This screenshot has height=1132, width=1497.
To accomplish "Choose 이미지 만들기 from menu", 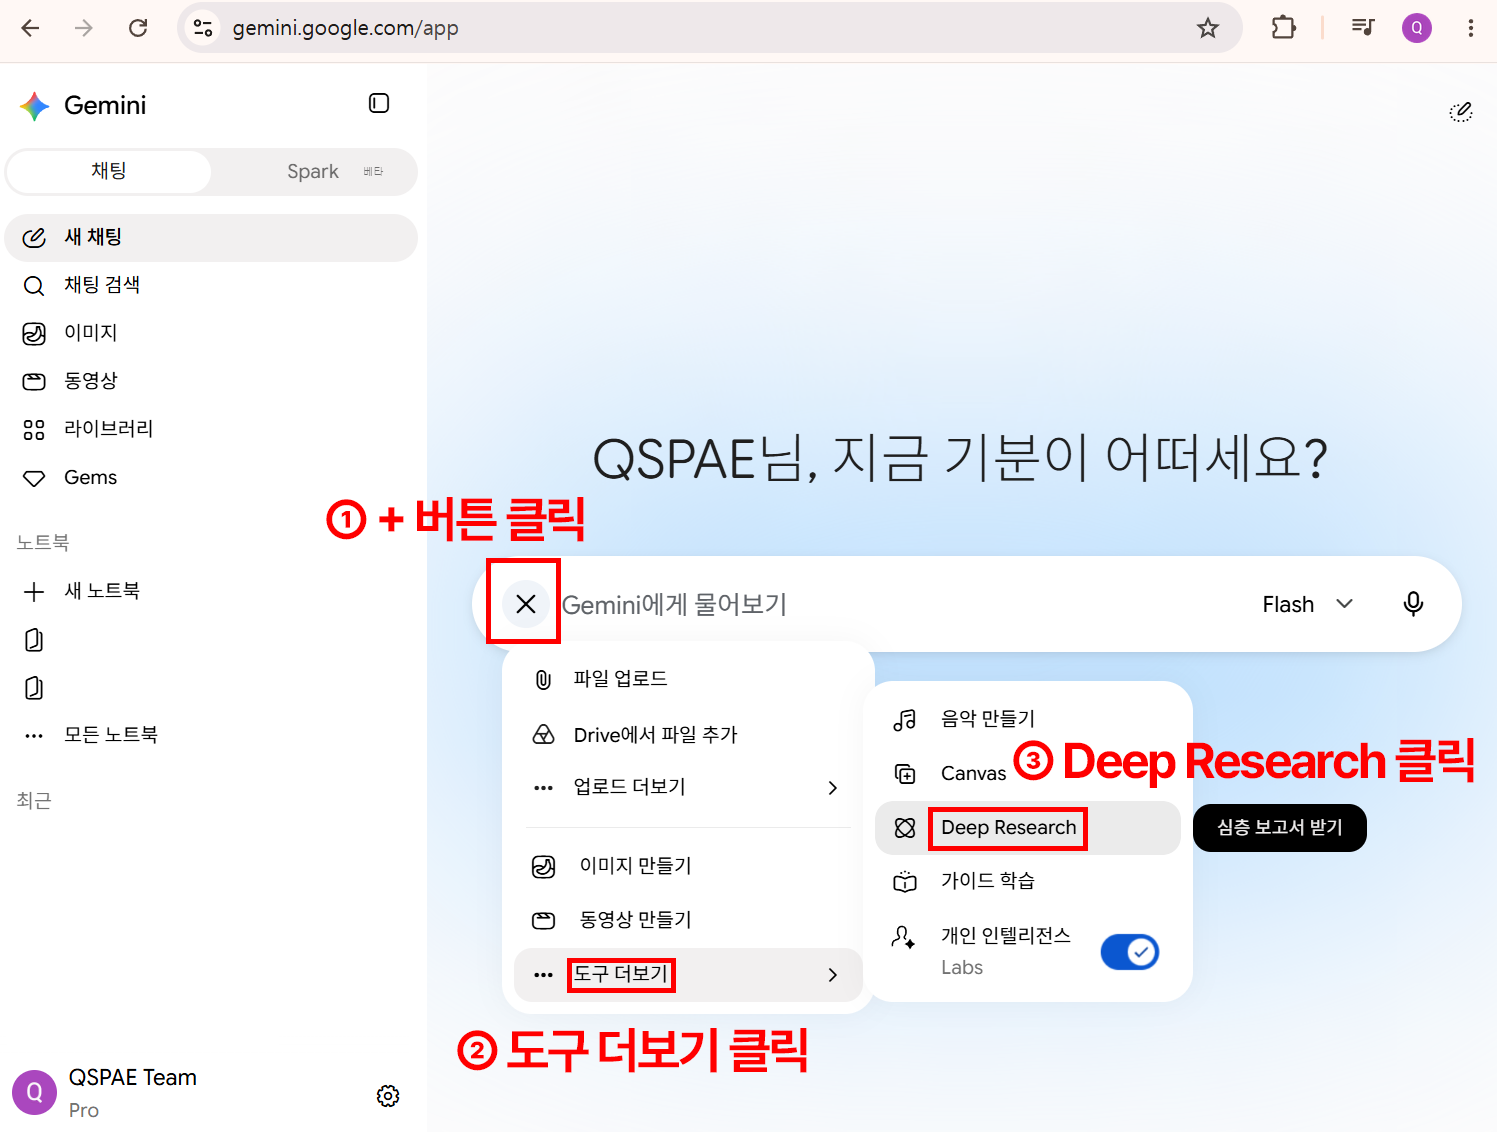I will pos(688,866).
